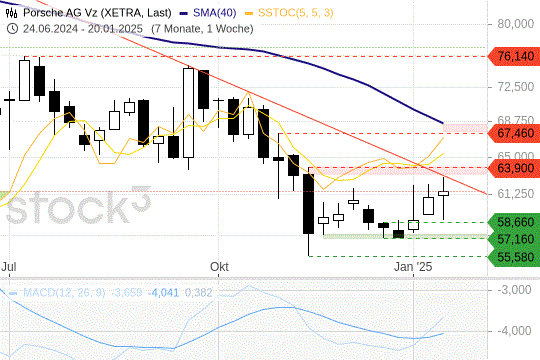Click the Jul time axis label
The width and height of the screenshot is (540, 360).
(x=9, y=267)
